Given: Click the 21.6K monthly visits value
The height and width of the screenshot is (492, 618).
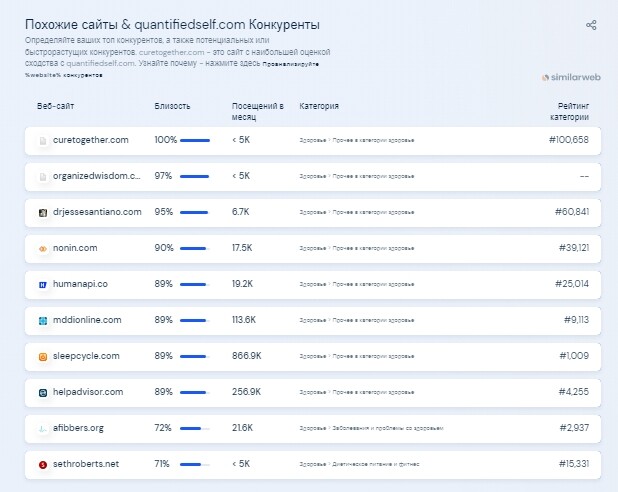Looking at the screenshot, I should pyautogui.click(x=242, y=428).
